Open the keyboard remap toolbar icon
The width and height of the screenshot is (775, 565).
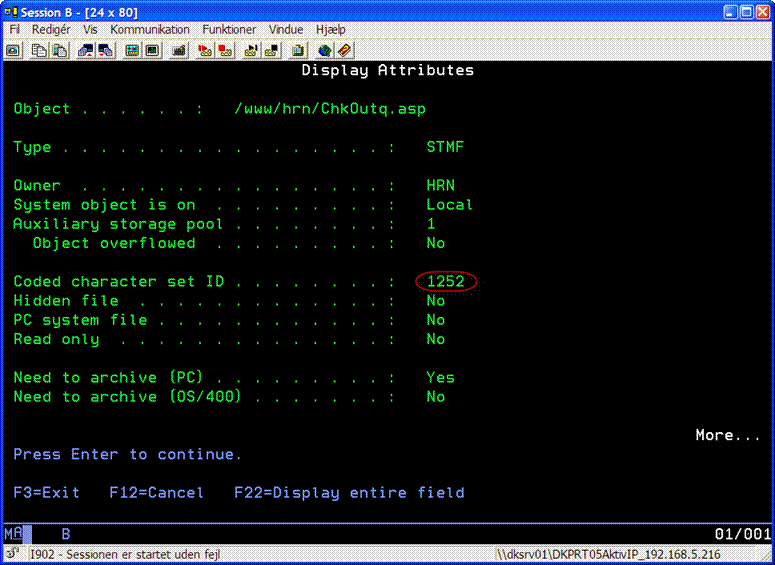coord(179,50)
